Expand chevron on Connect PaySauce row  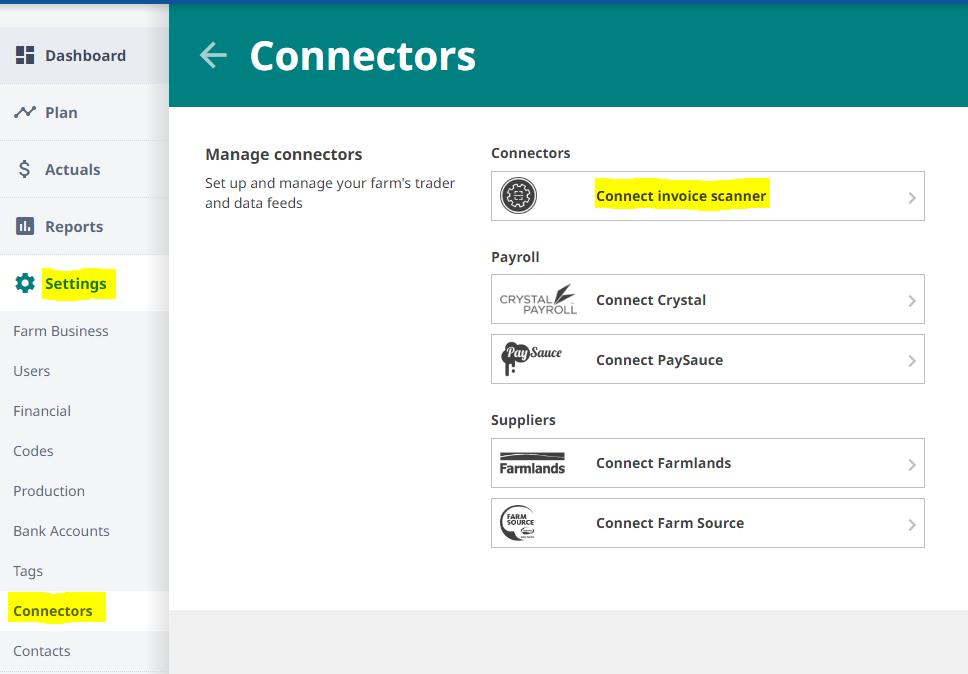[x=912, y=360]
